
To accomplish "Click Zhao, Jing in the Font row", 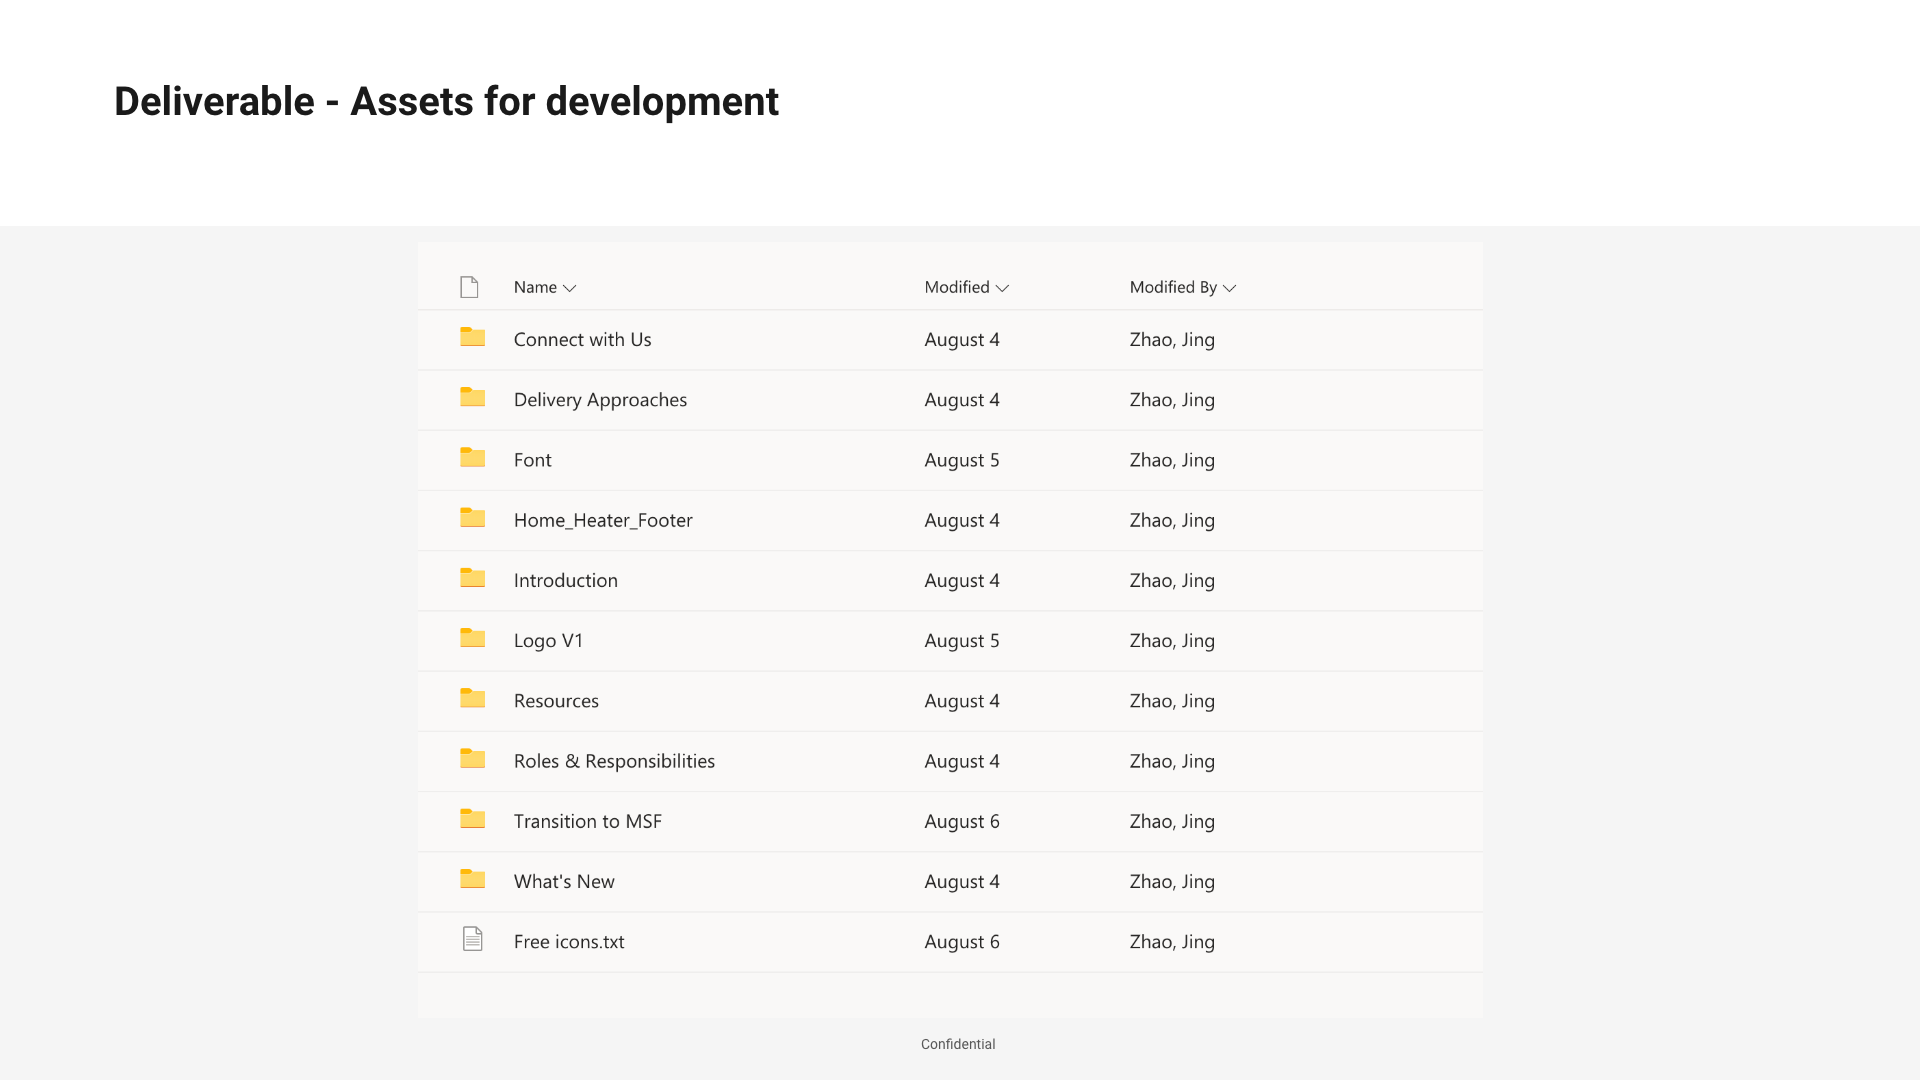I will [x=1172, y=460].
